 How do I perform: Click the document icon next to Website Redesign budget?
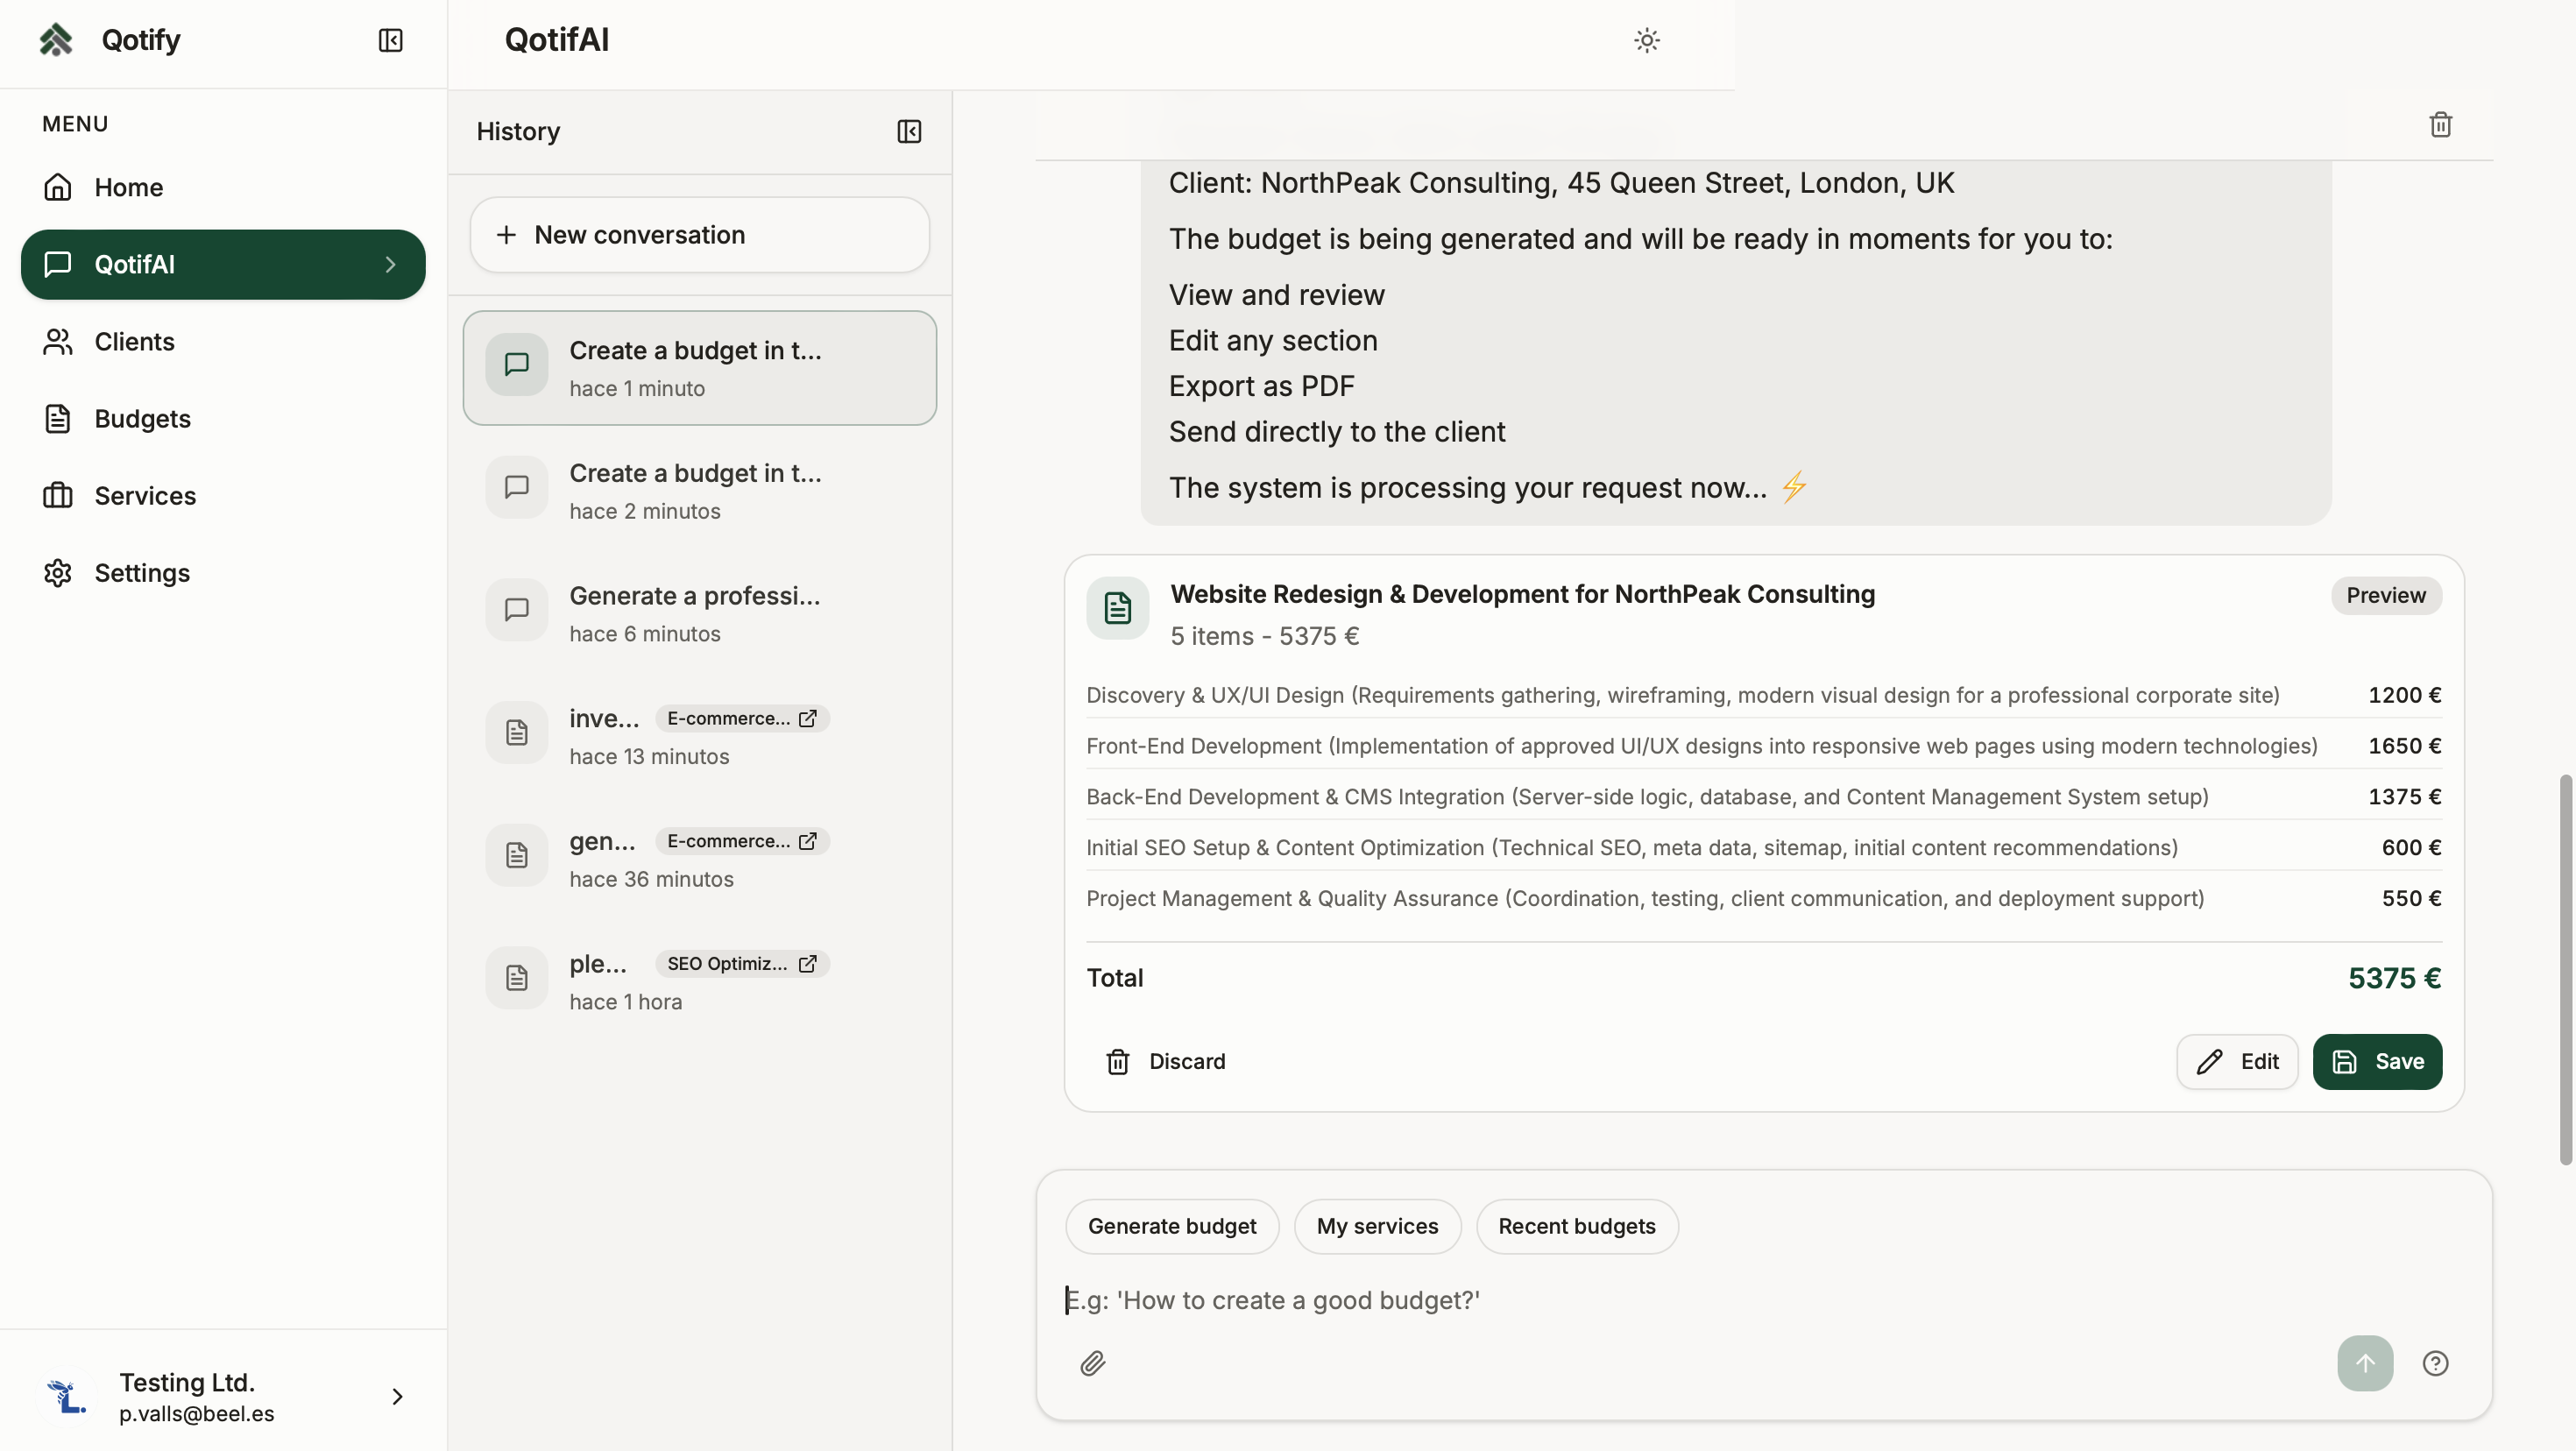[1117, 608]
